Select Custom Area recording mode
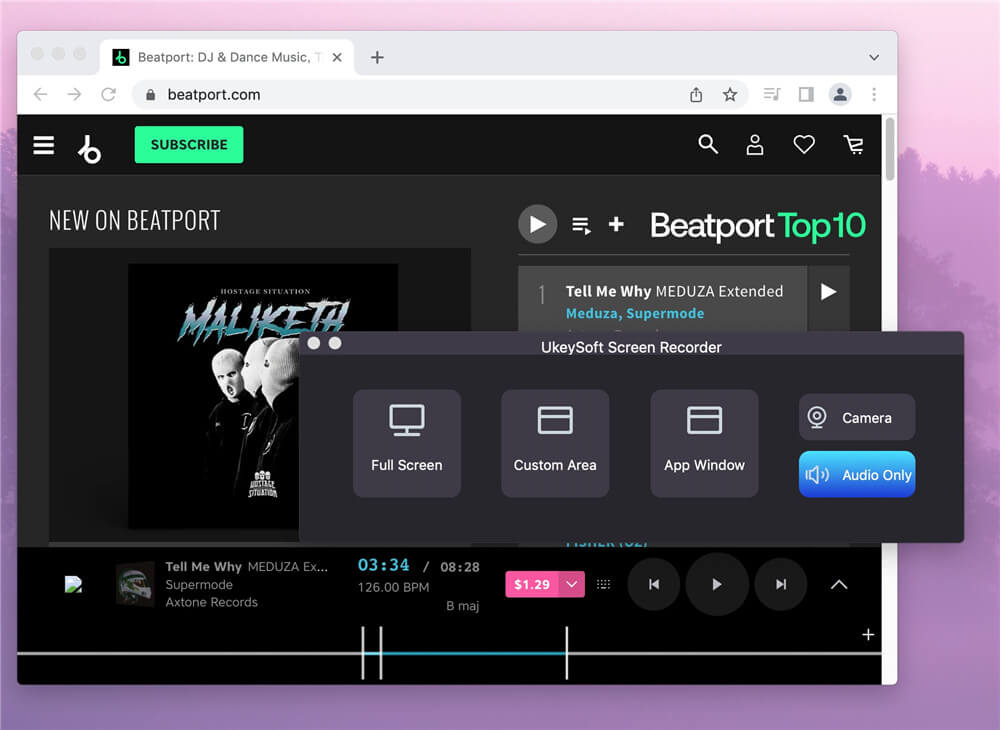The width and height of the screenshot is (1000, 730). [555, 443]
